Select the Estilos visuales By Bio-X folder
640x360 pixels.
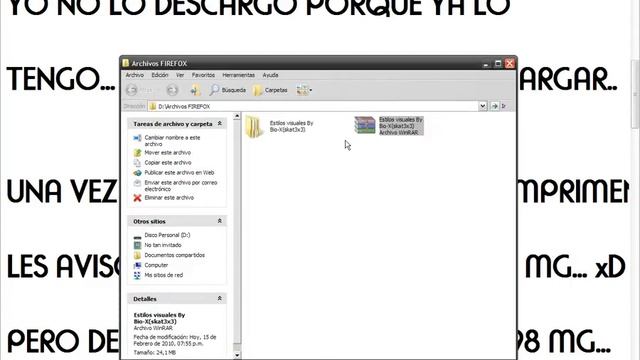[x=280, y=126]
